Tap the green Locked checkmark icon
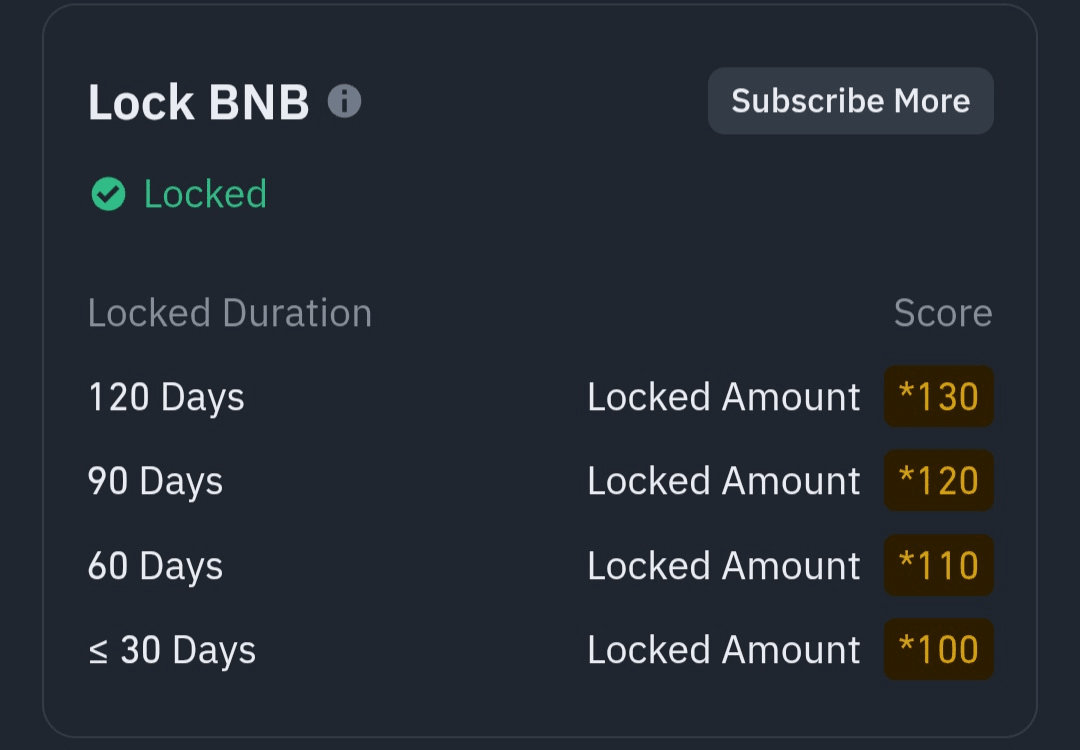Viewport: 1080px width, 750px height. (108, 194)
